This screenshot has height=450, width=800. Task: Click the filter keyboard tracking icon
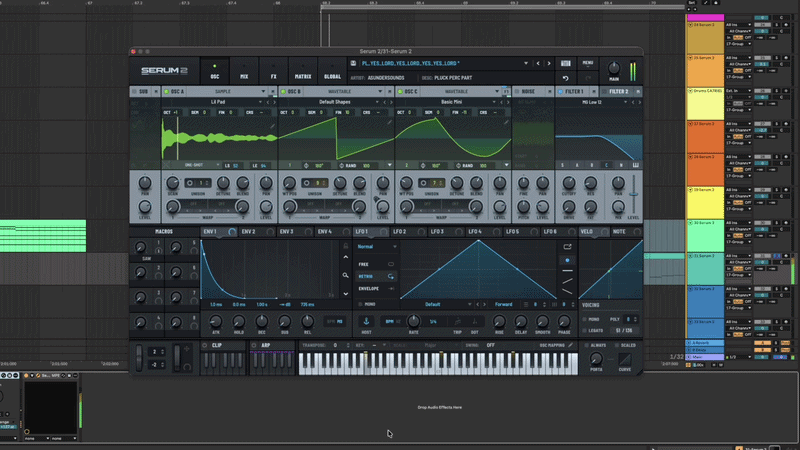point(635,165)
